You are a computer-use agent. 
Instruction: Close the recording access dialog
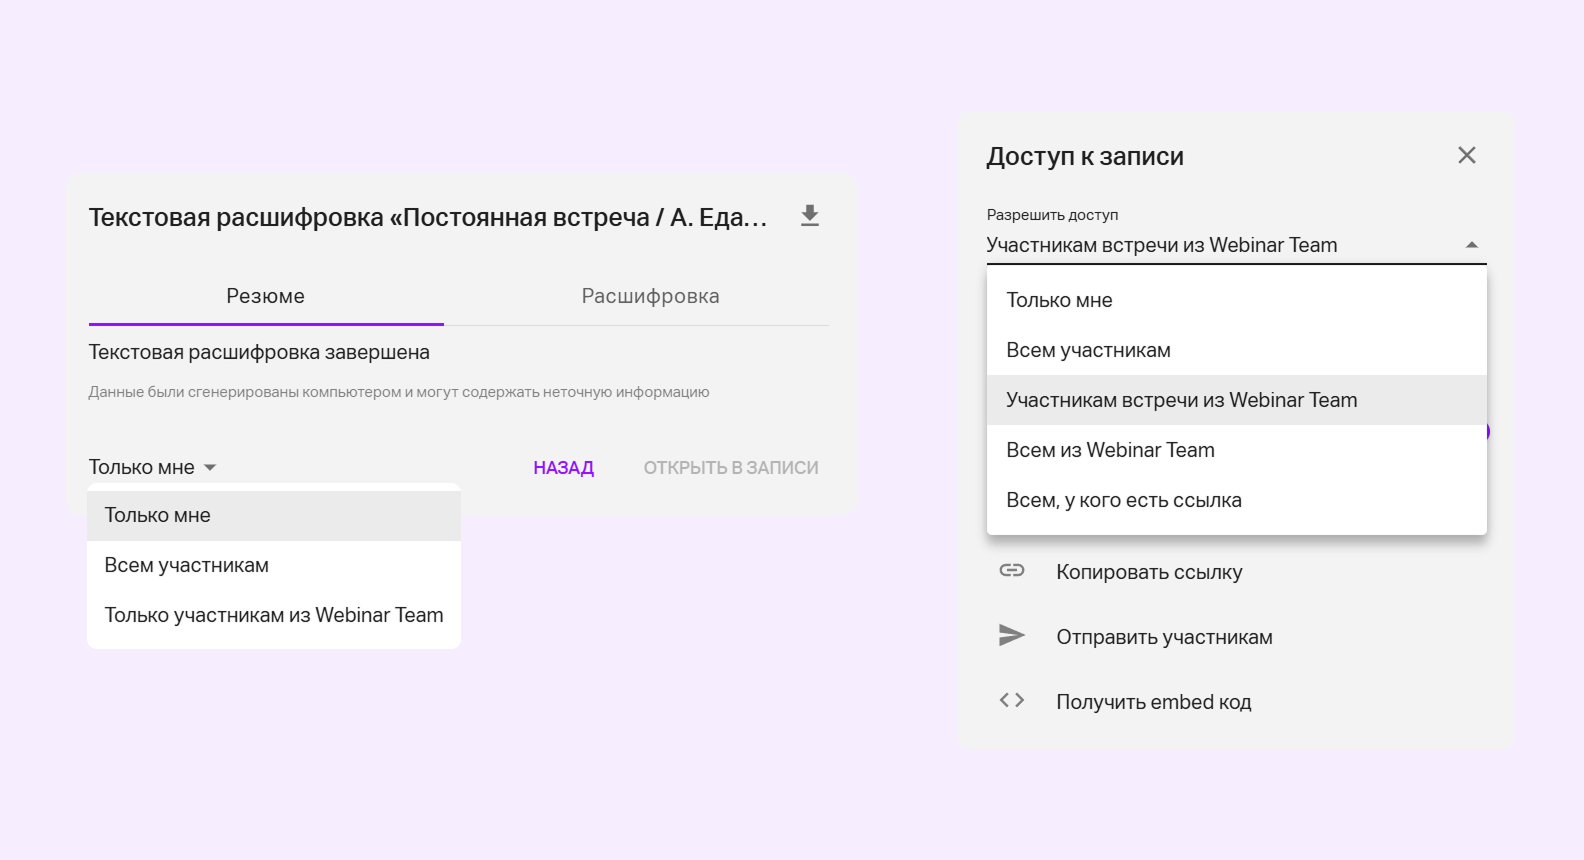[1466, 156]
